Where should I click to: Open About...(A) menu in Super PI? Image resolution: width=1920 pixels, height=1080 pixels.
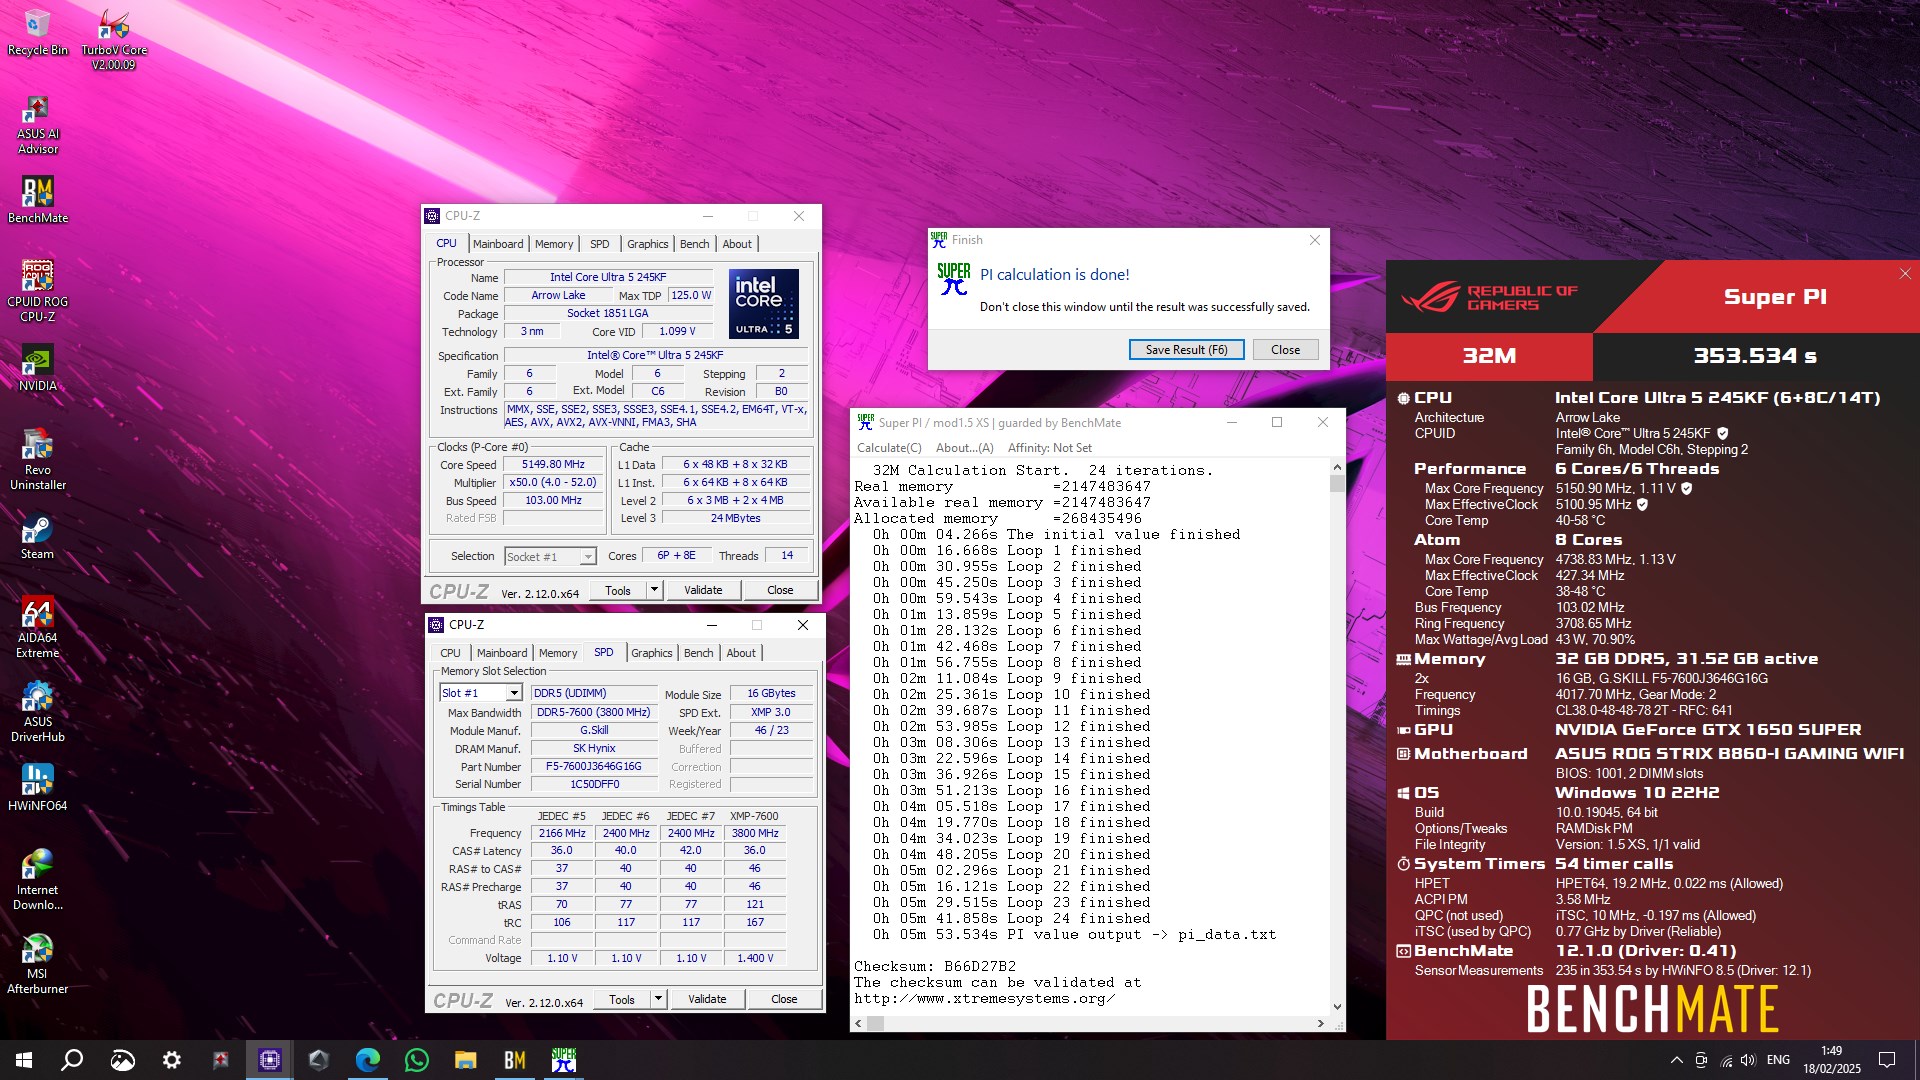pos(965,448)
